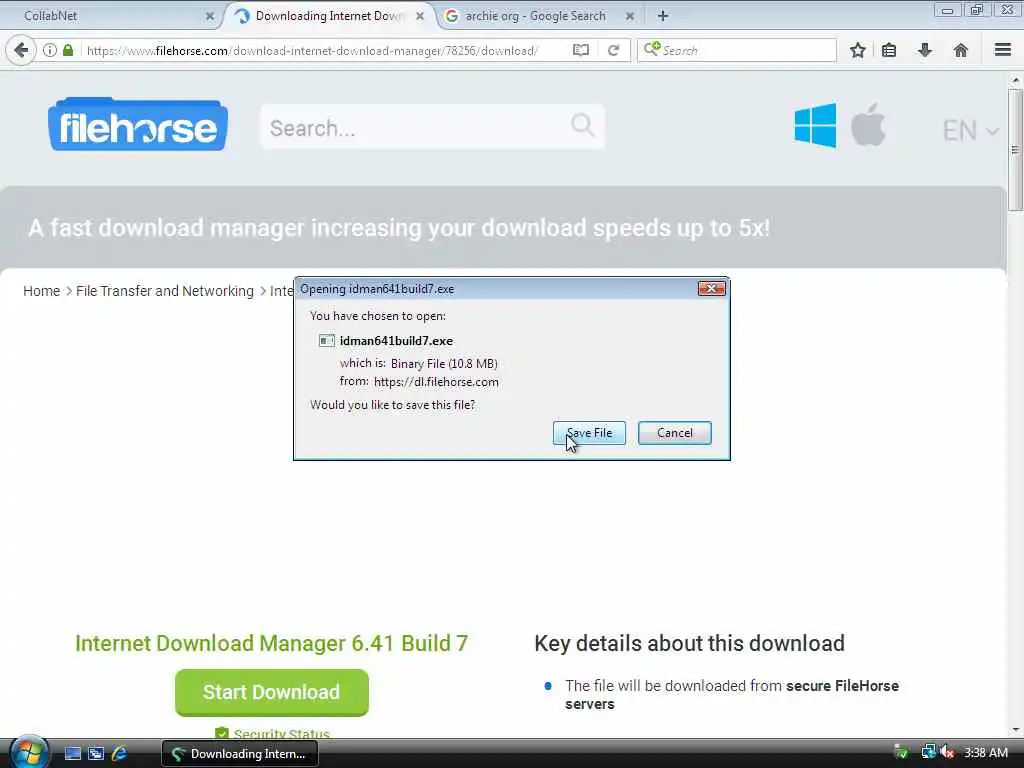Image resolution: width=1024 pixels, height=768 pixels.
Task: Click the page vertical scrollbar thumb
Action: tap(1015, 150)
